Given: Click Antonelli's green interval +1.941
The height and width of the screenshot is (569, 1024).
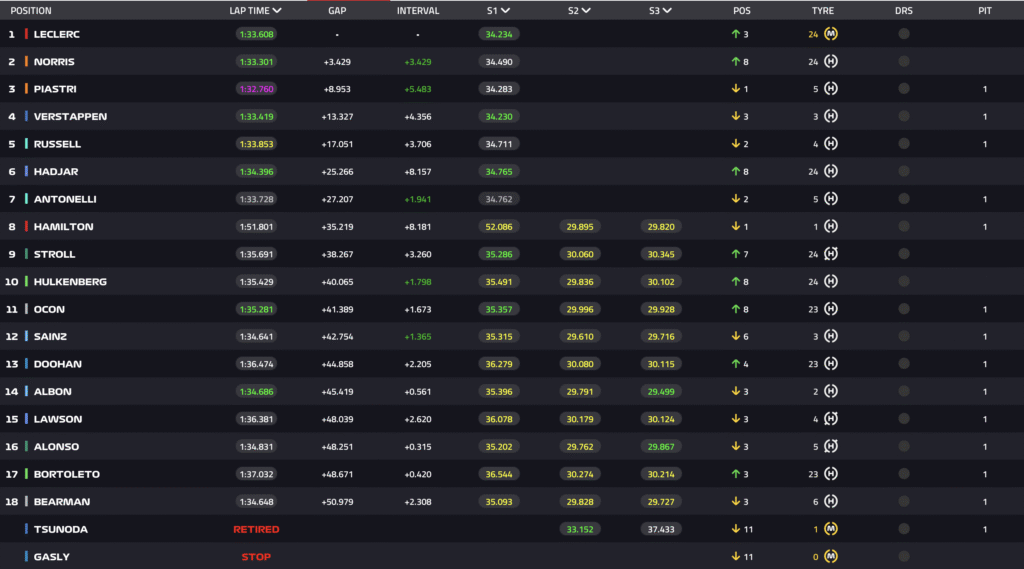Looking at the screenshot, I should 418,199.
